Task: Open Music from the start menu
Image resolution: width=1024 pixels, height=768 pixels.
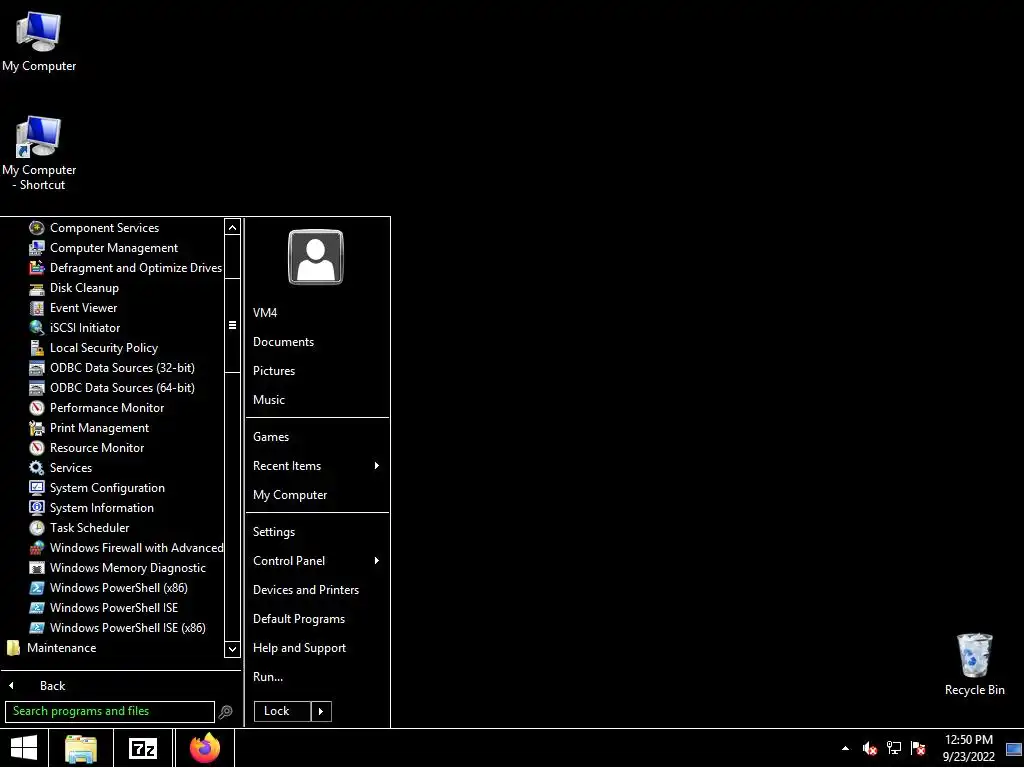Action: [268, 400]
